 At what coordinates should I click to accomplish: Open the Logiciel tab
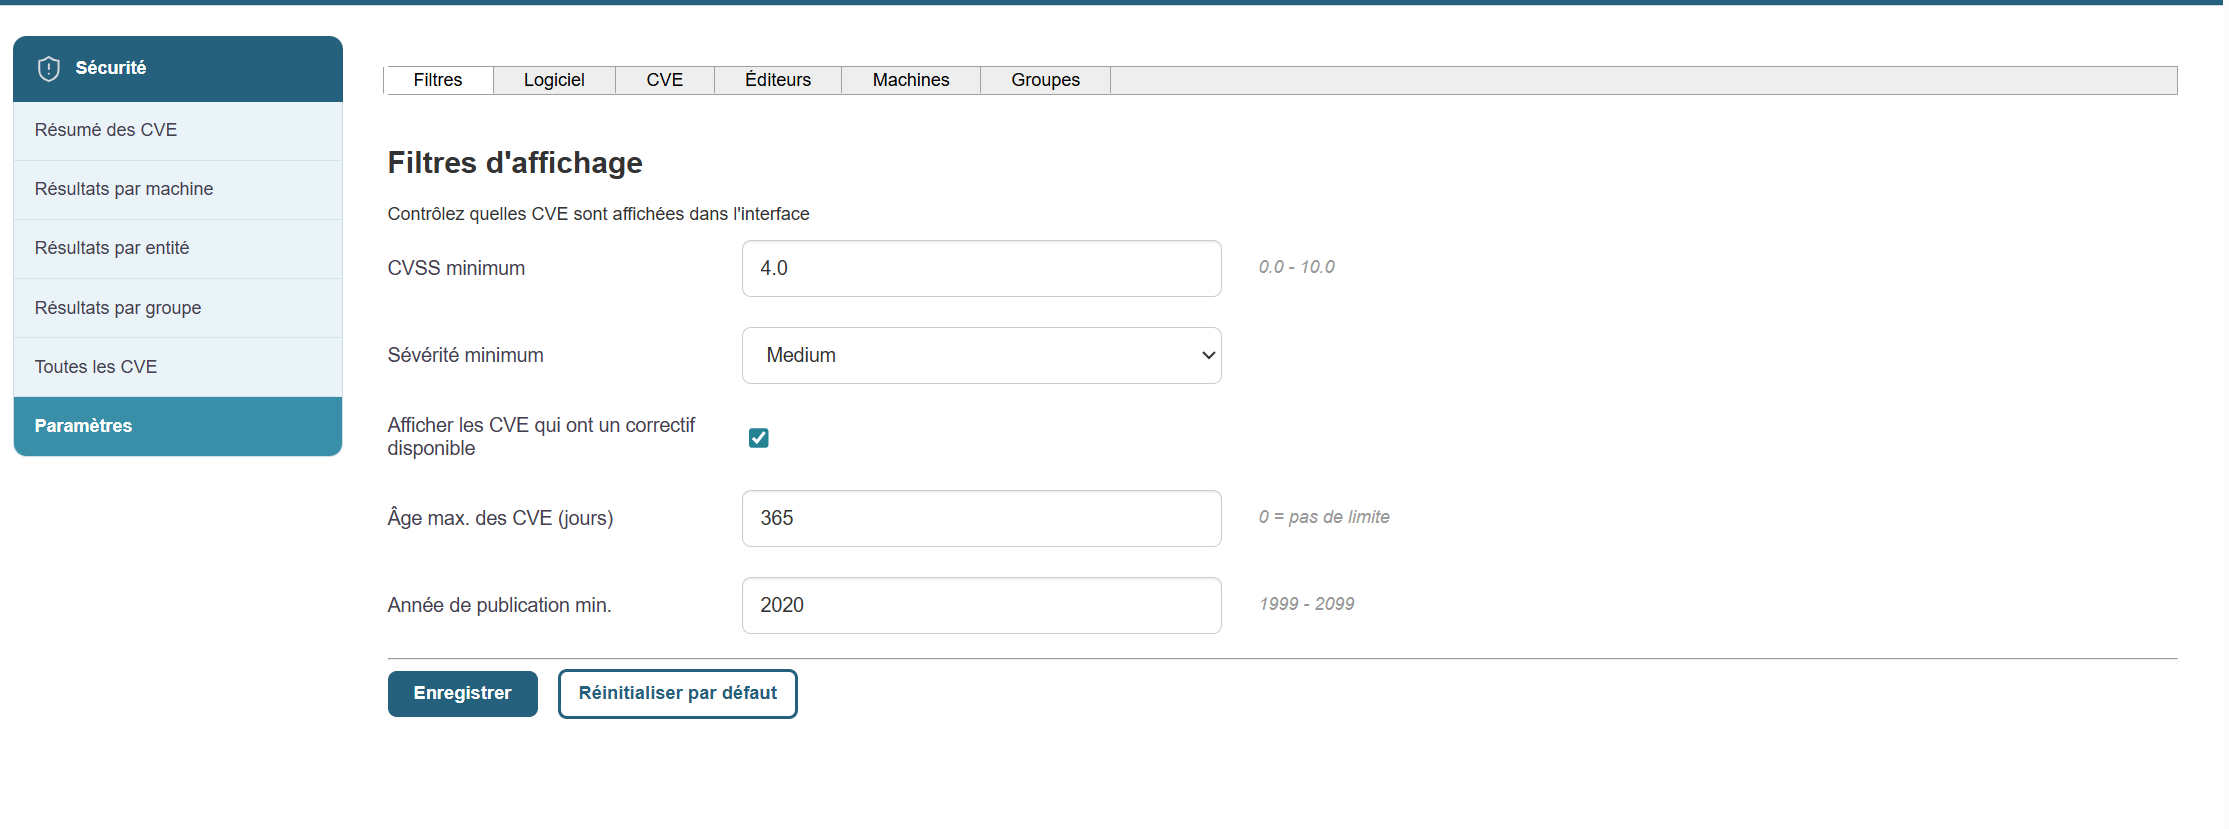coord(554,80)
